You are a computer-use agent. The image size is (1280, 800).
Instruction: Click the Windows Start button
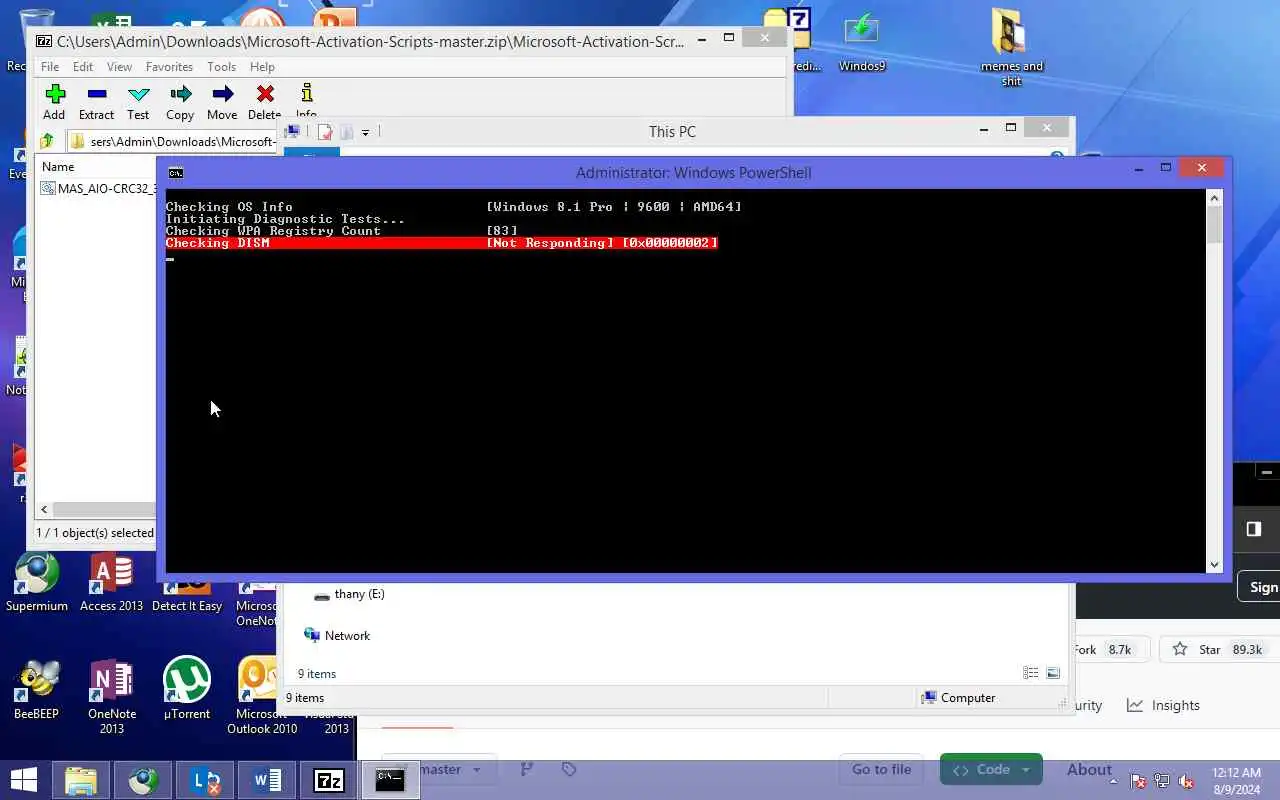24,780
